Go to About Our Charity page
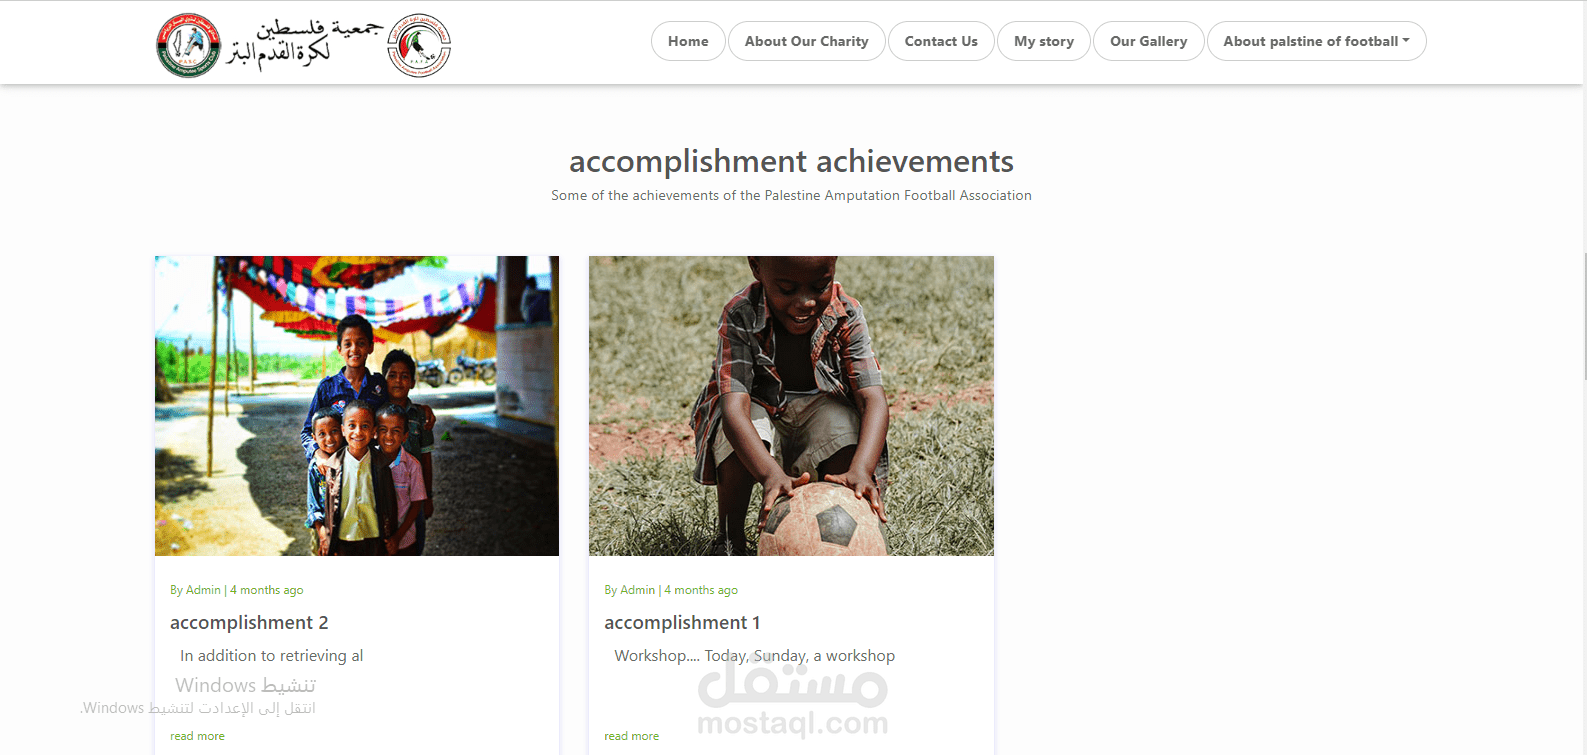The image size is (1587, 755). (x=806, y=41)
